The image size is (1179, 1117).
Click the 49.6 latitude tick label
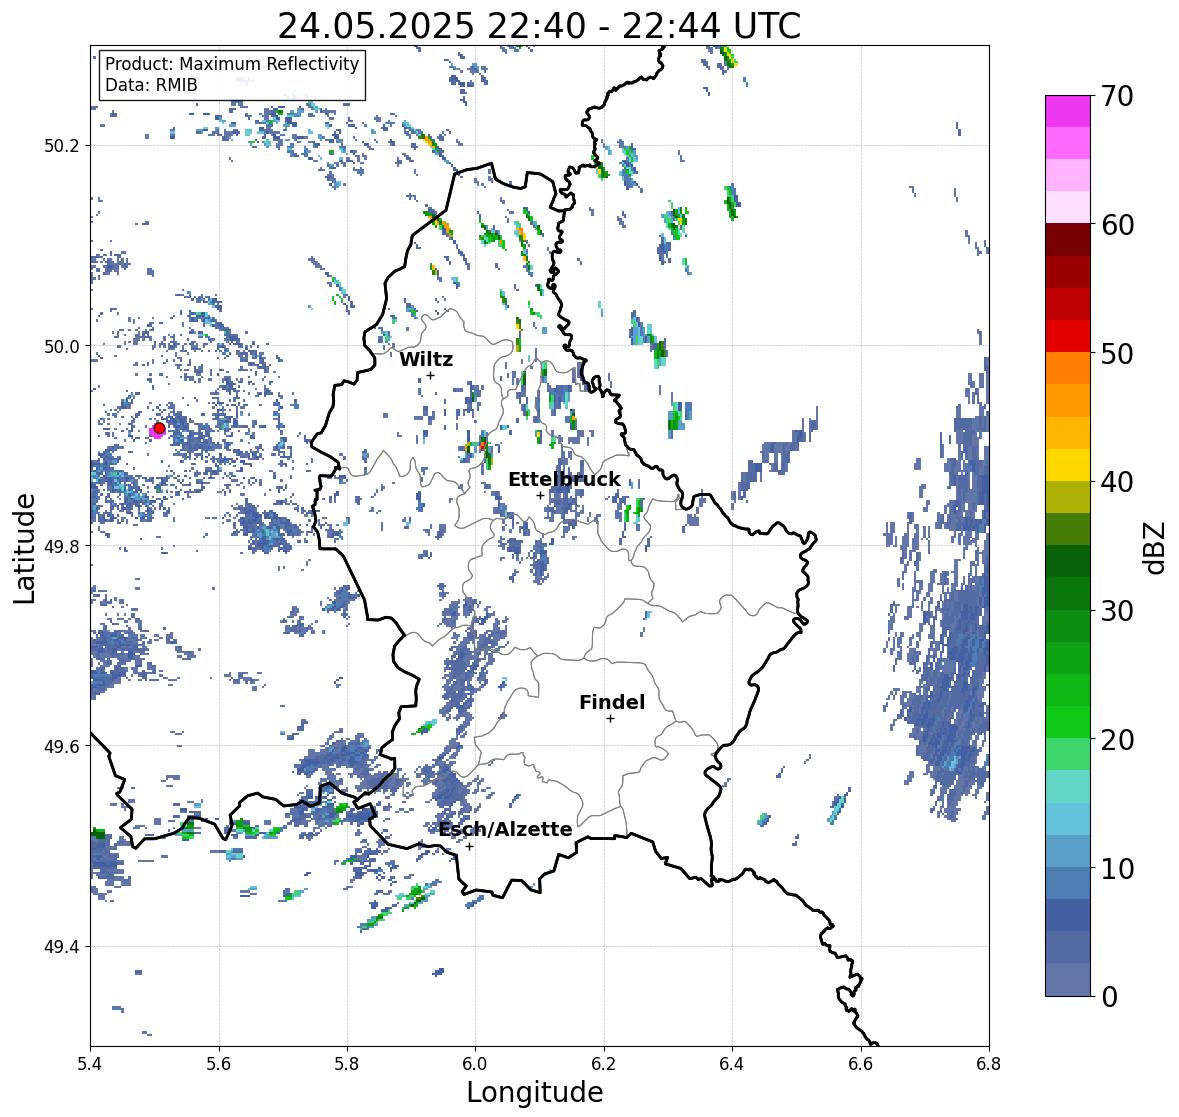pos(62,746)
